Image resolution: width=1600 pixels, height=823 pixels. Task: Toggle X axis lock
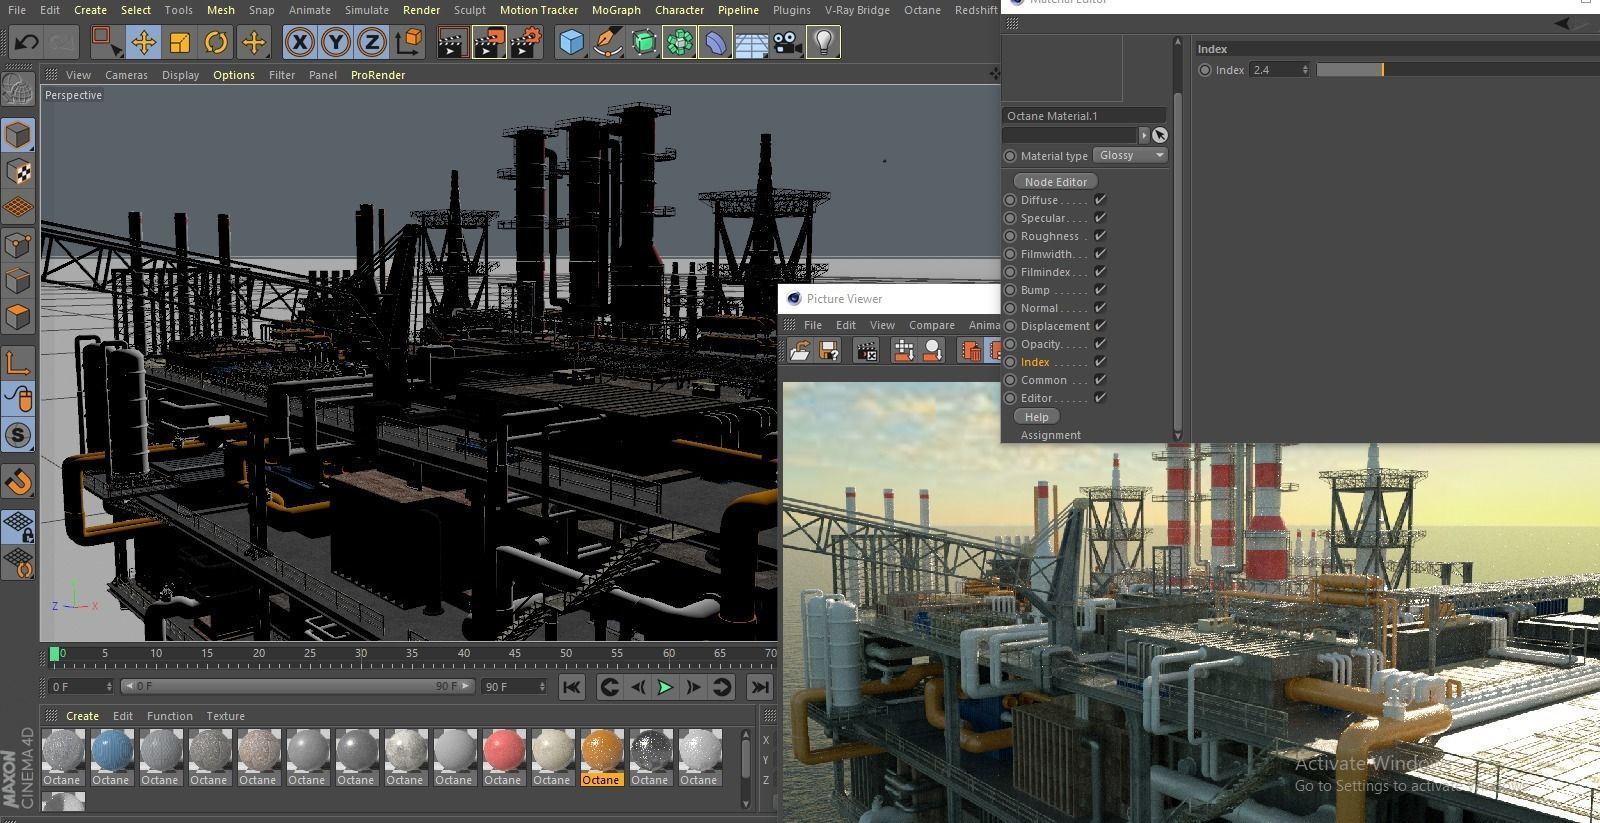tap(299, 42)
